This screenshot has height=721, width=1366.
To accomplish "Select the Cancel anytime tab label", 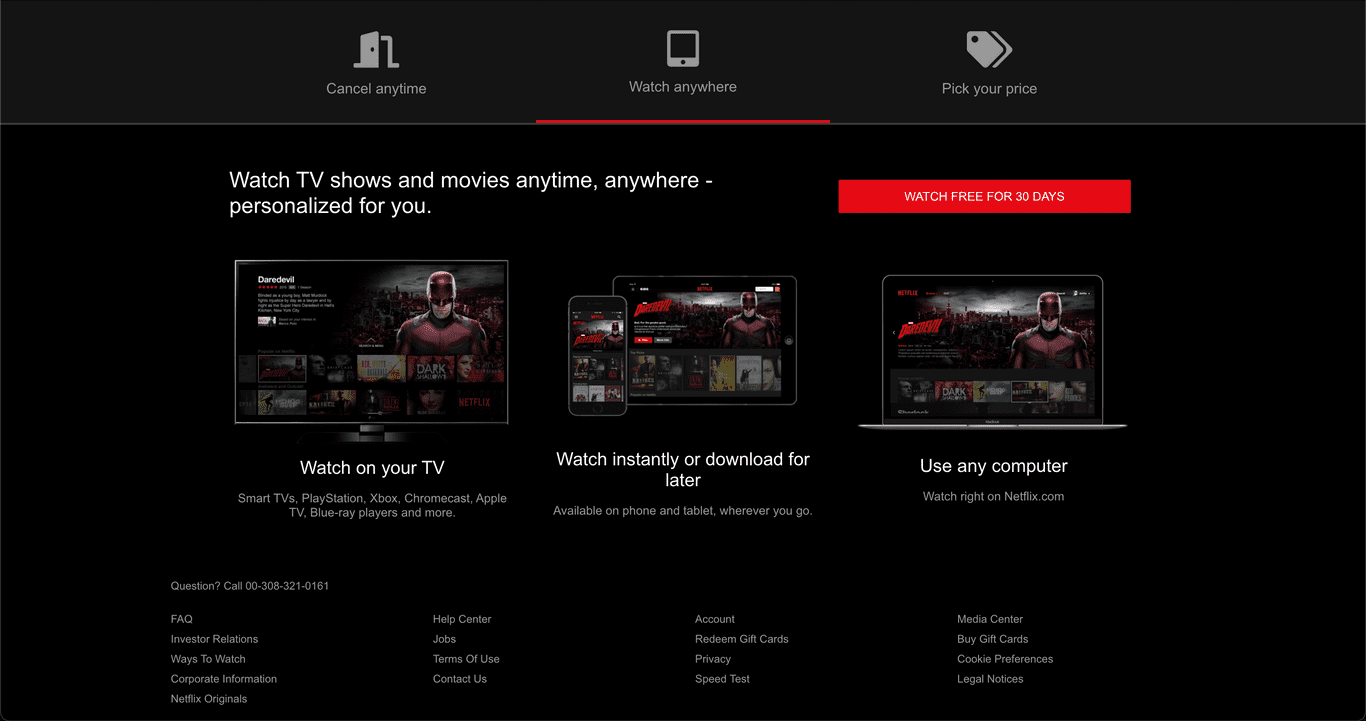I will 376,89.
